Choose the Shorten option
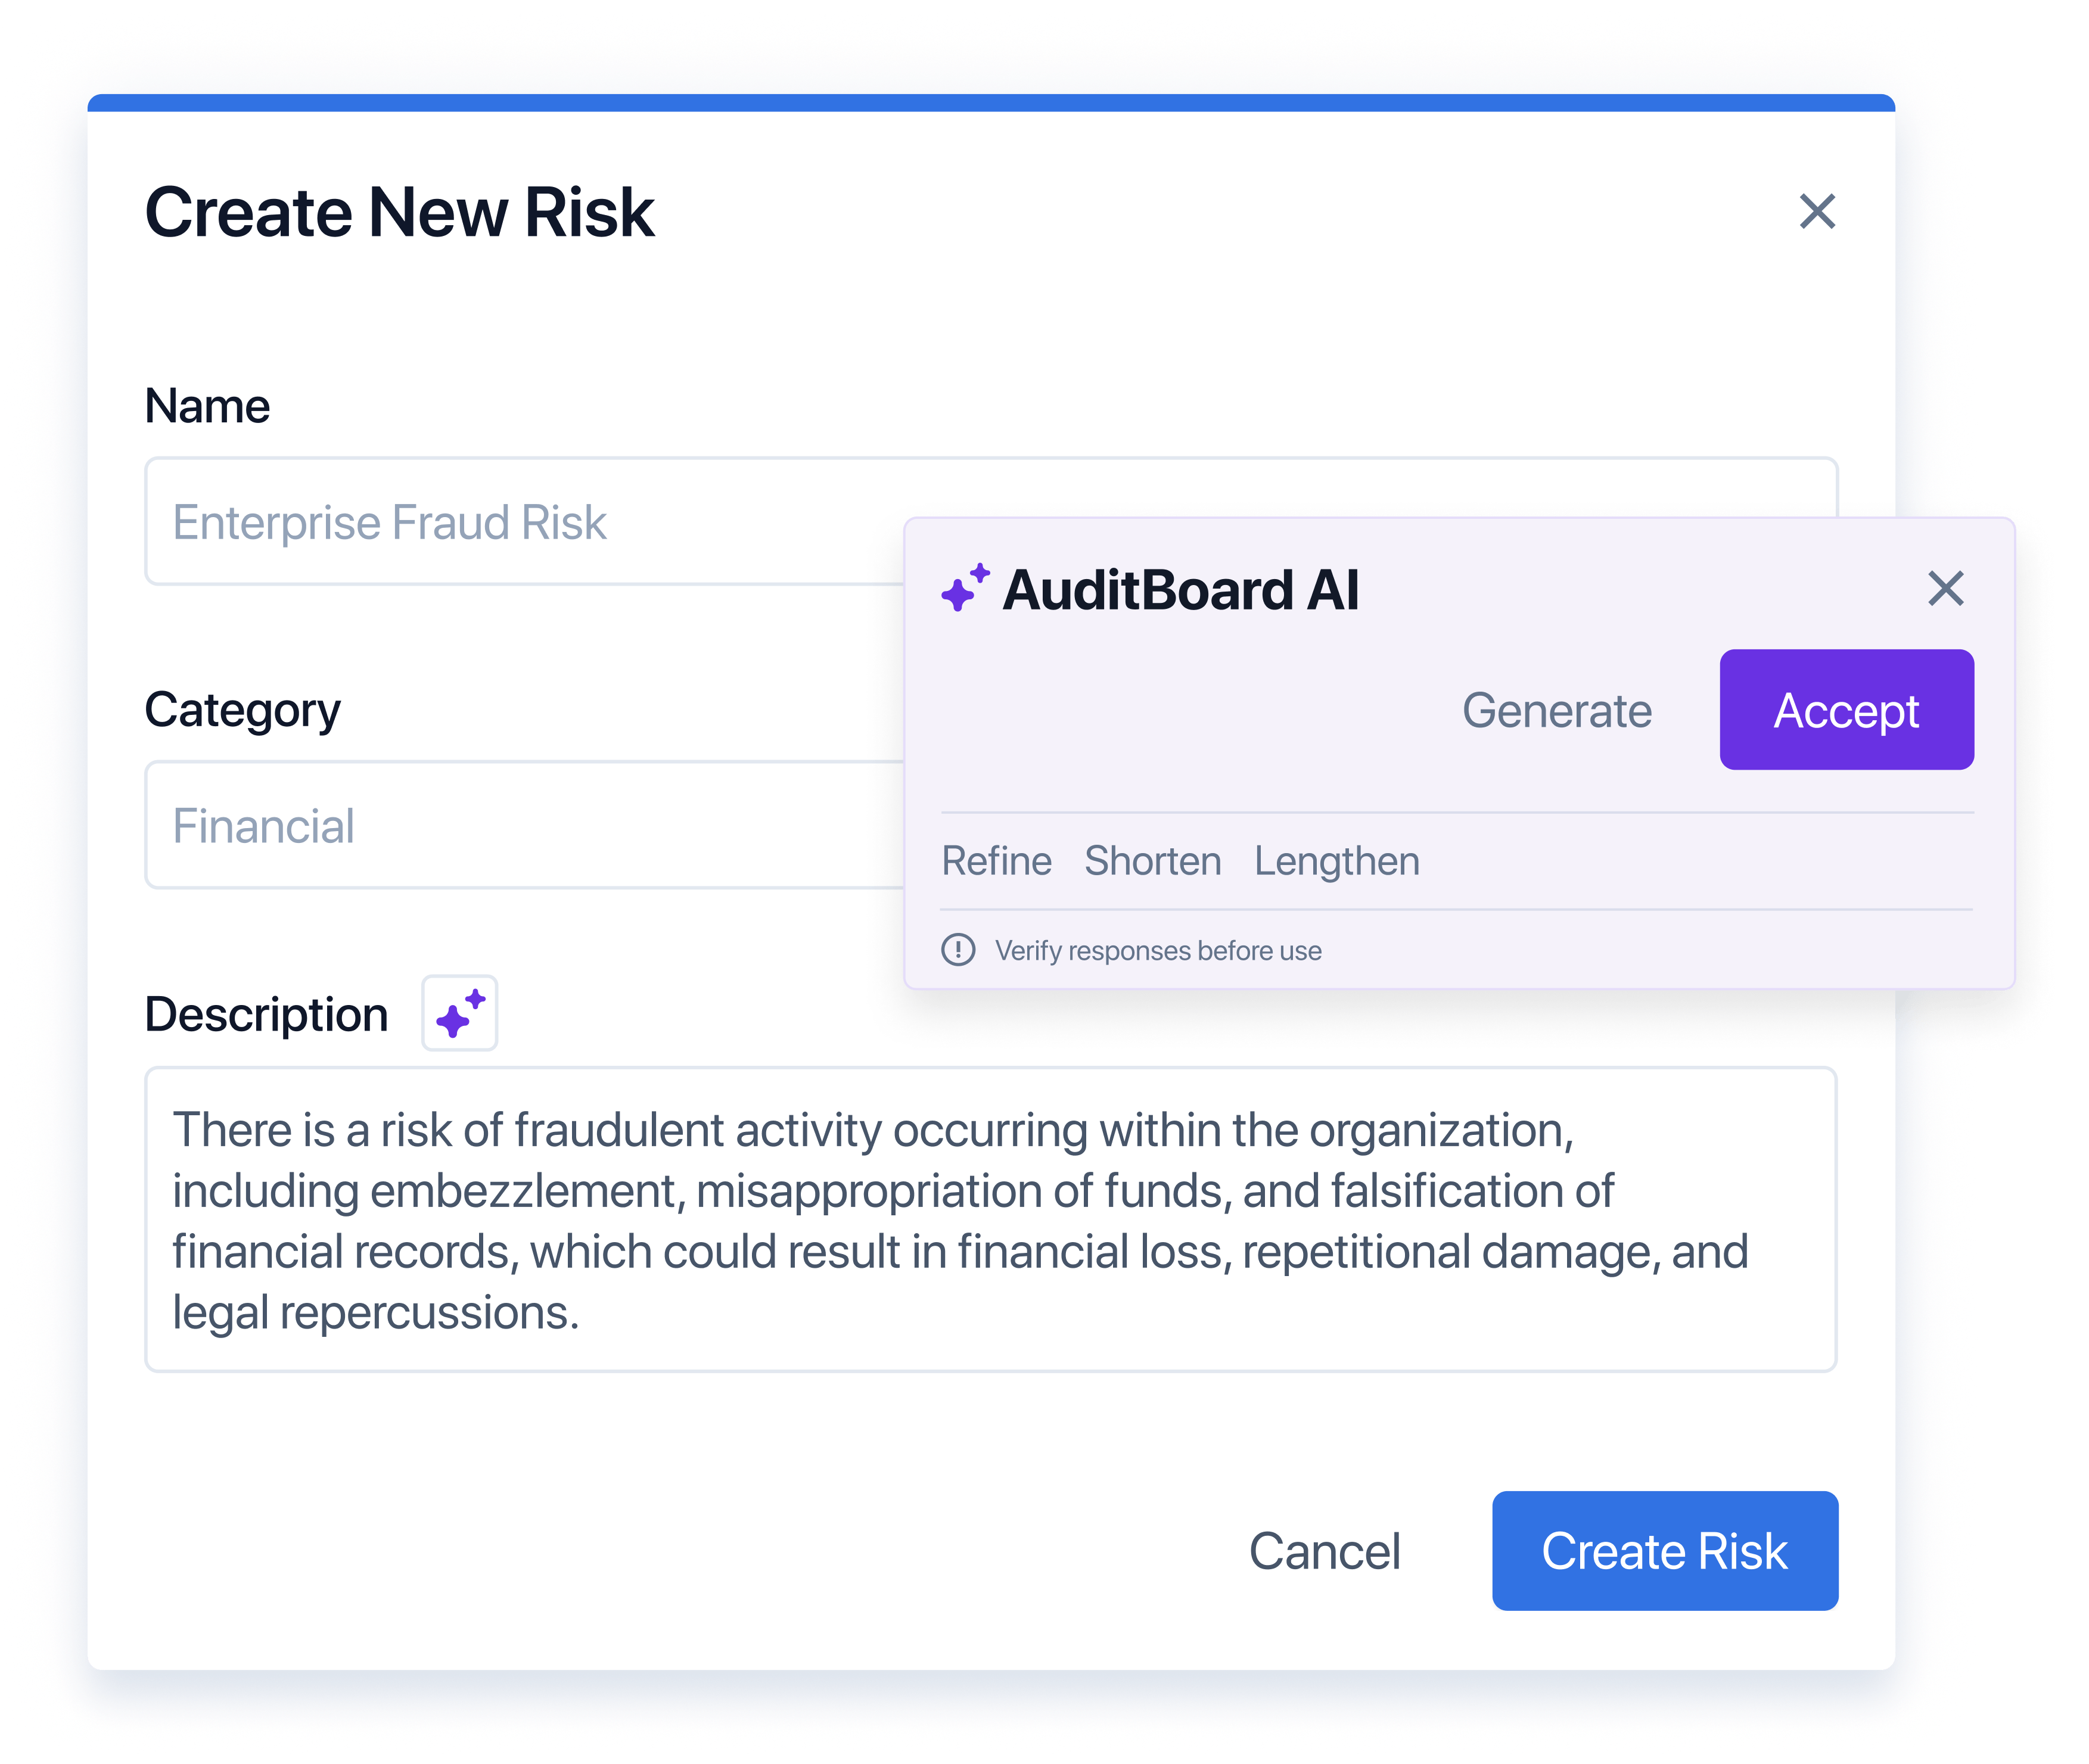The height and width of the screenshot is (1764, 2089). (1152, 861)
